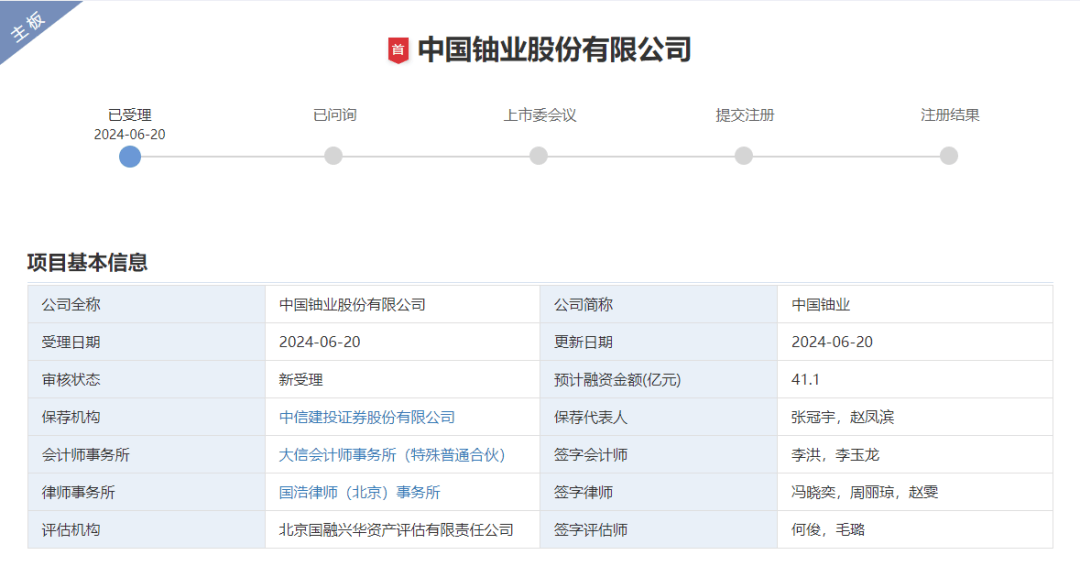Image resolution: width=1080 pixels, height=566 pixels.
Task: Open the 国浩律师（北京）事务所 law firm link
Action: (x=359, y=492)
